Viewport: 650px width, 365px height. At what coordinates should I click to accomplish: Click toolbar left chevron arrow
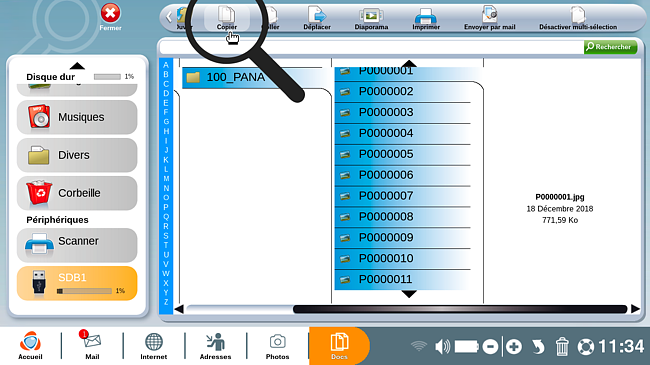(x=169, y=17)
